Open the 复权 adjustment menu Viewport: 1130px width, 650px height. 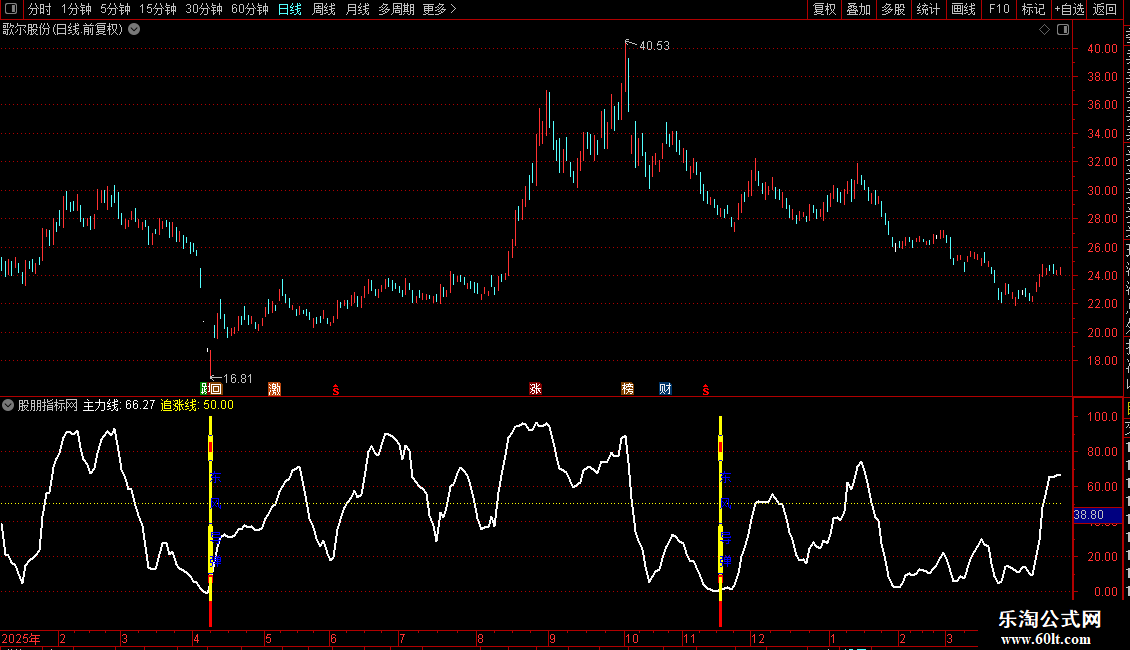pos(824,9)
